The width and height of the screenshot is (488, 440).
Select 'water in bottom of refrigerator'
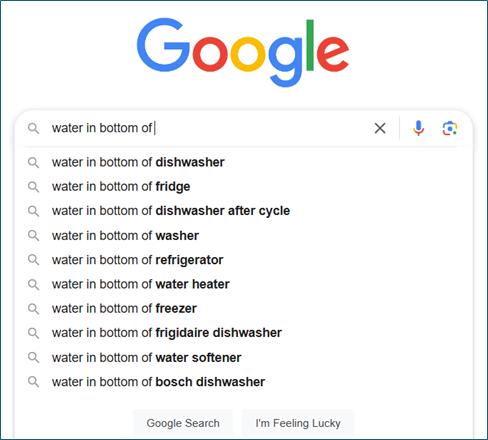coord(244,260)
